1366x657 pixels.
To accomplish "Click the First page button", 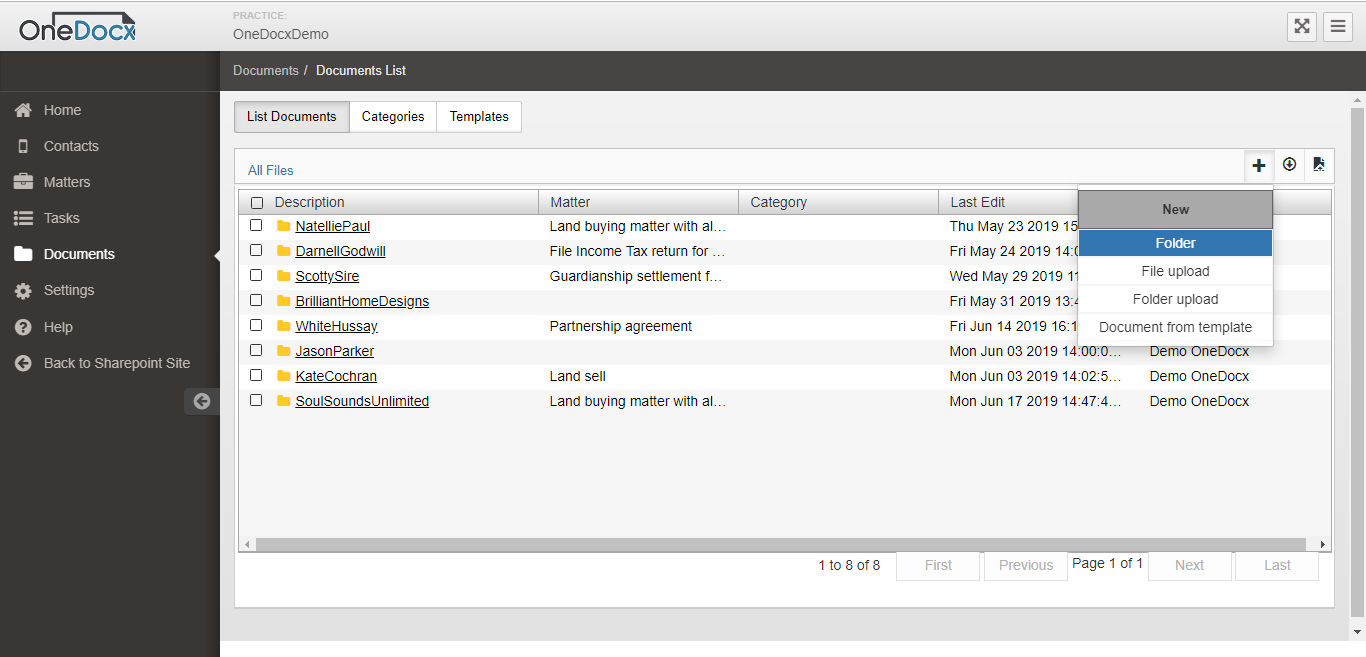I will click(x=938, y=565).
